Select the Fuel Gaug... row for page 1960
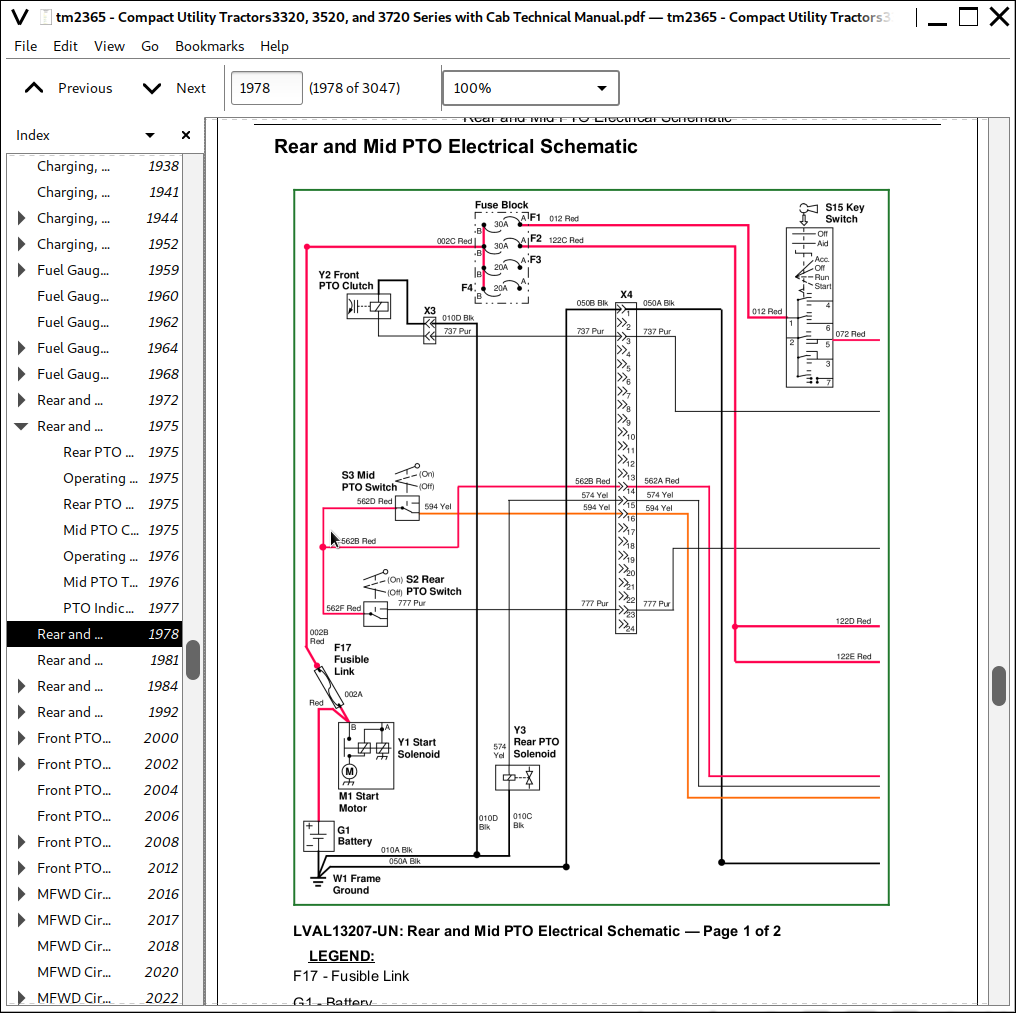 click(95, 296)
